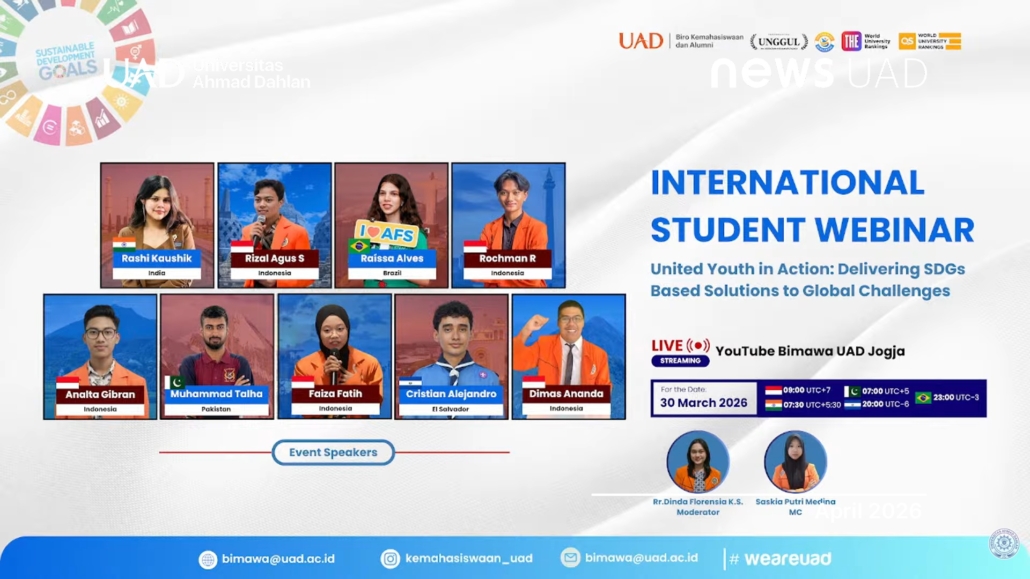This screenshot has height=579, width=1030.
Task: Click the email envelope icon in the footer
Action: point(570,558)
